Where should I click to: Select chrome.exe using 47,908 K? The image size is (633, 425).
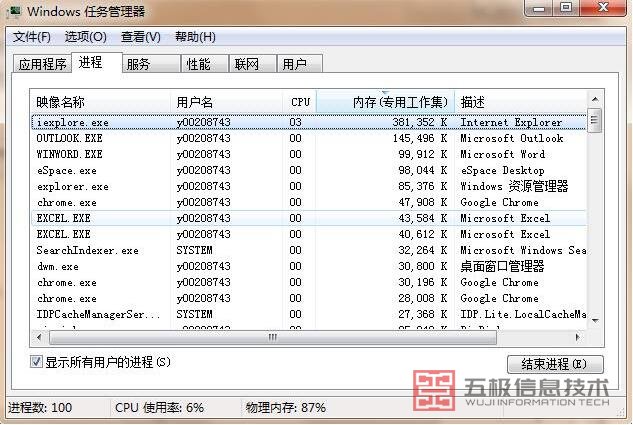click(x=309, y=202)
